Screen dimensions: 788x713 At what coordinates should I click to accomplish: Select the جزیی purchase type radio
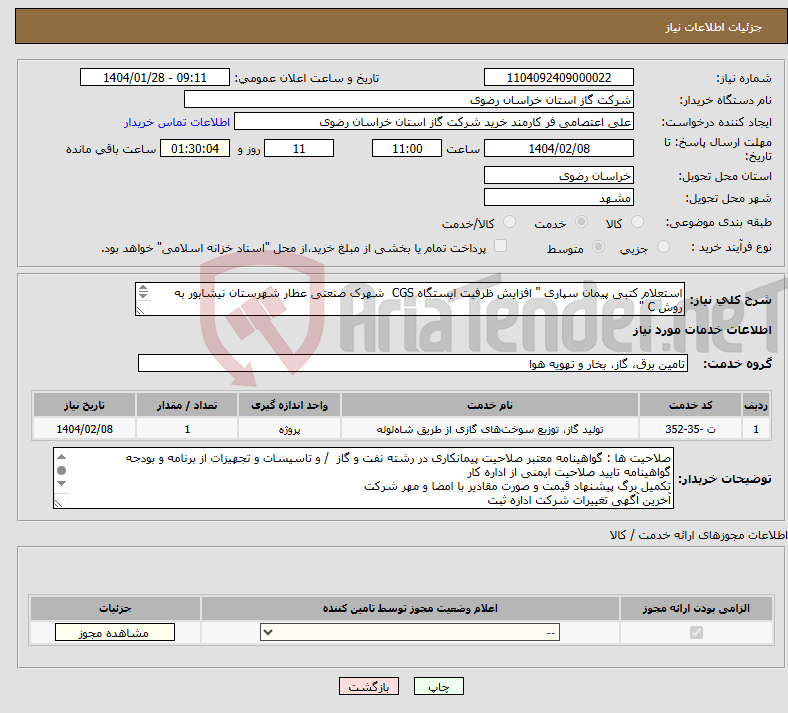[x=663, y=247]
